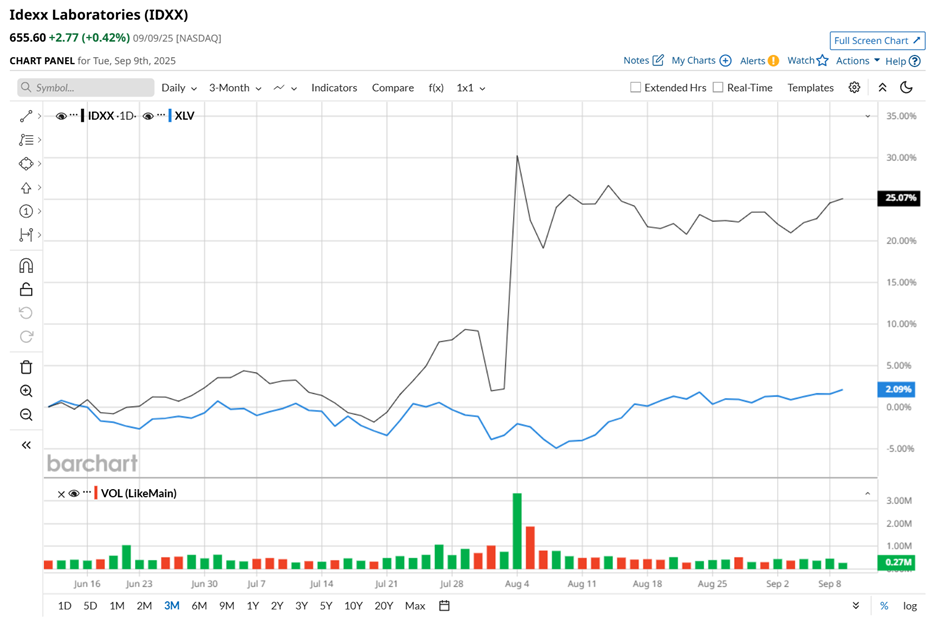Toggle VOL indicator visibility eye
The height and width of the screenshot is (621, 940).
tap(74, 493)
